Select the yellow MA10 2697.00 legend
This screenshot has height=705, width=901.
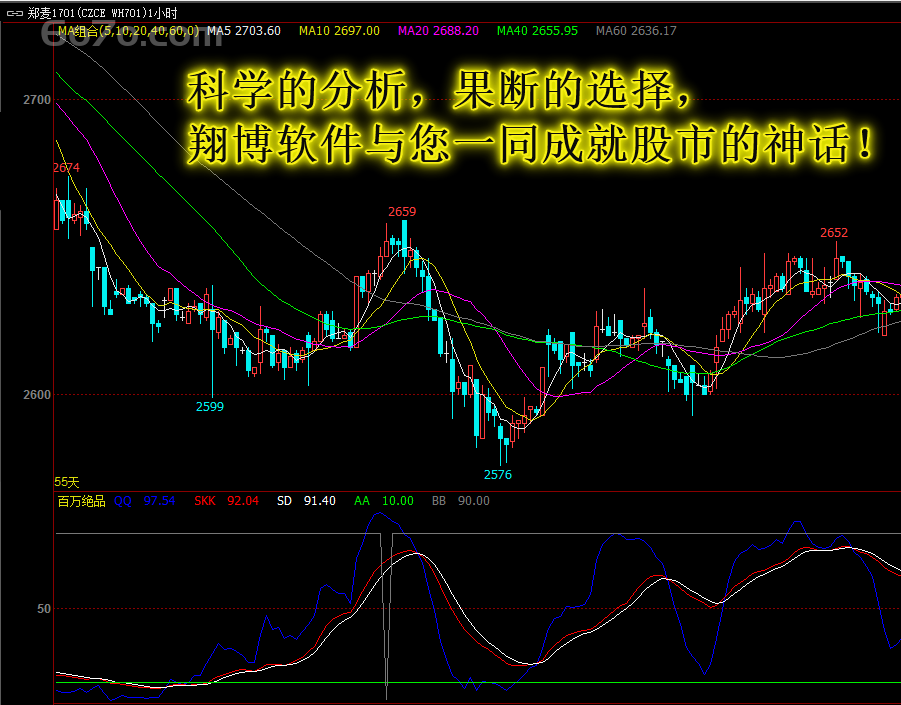click(339, 31)
